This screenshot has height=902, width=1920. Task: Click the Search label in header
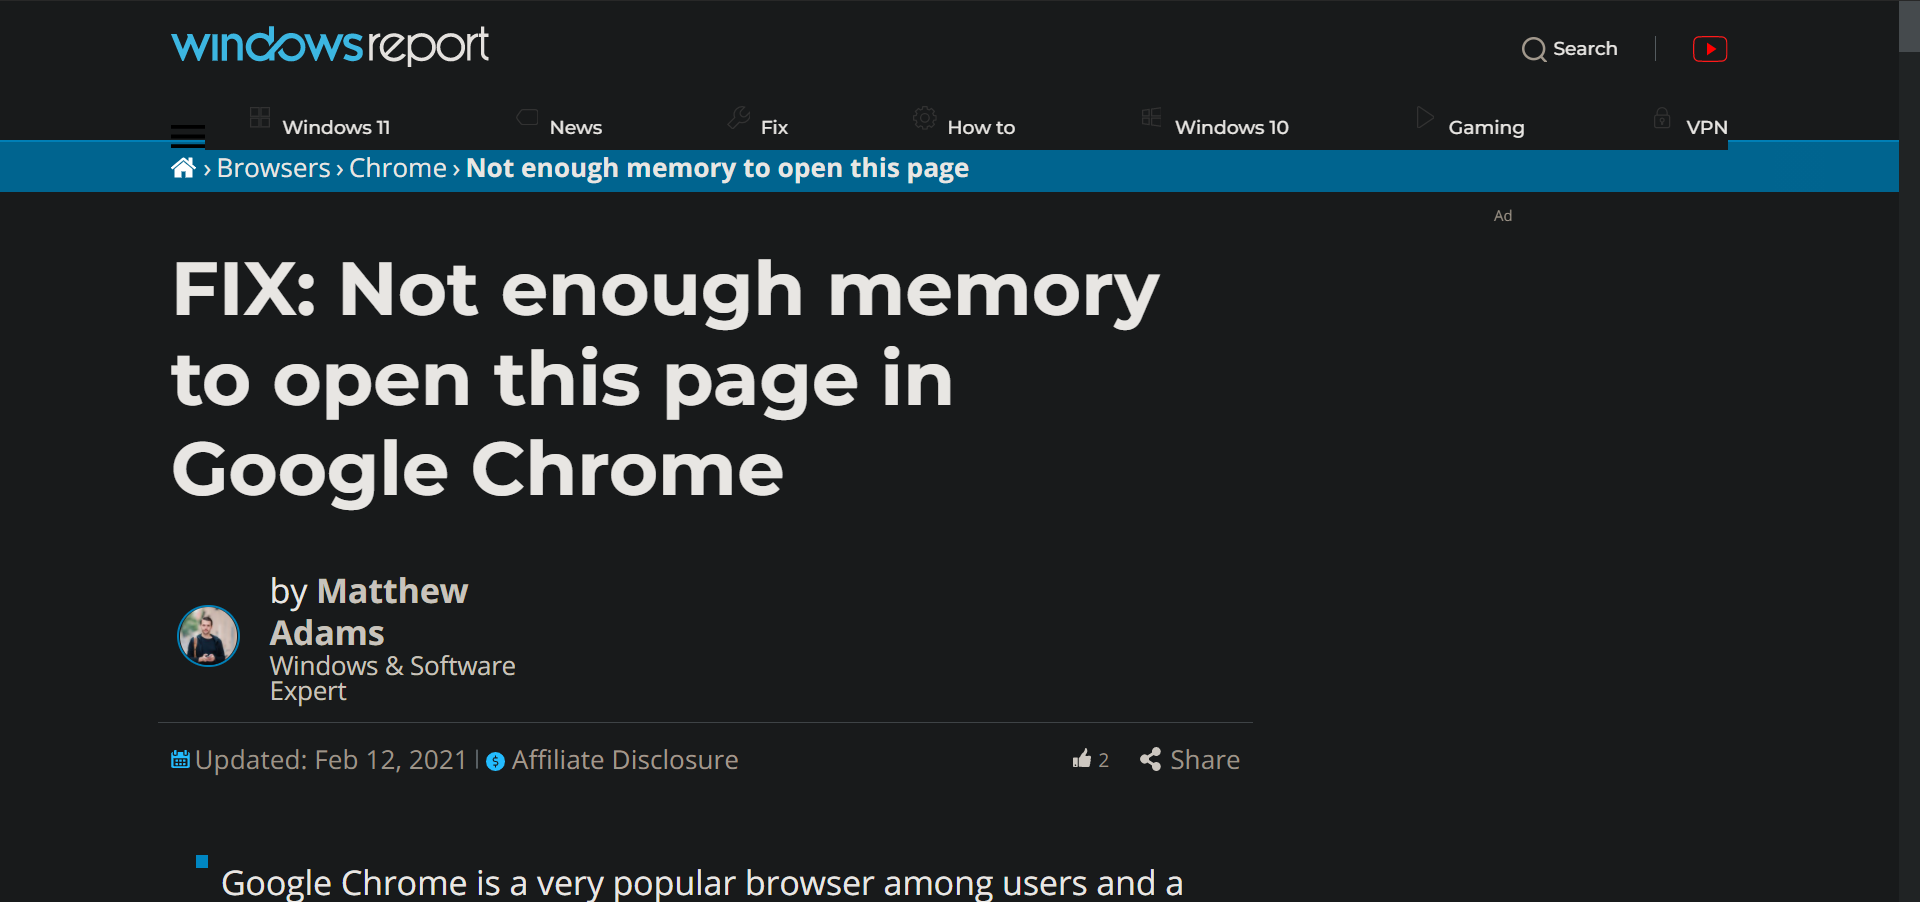coord(1585,48)
